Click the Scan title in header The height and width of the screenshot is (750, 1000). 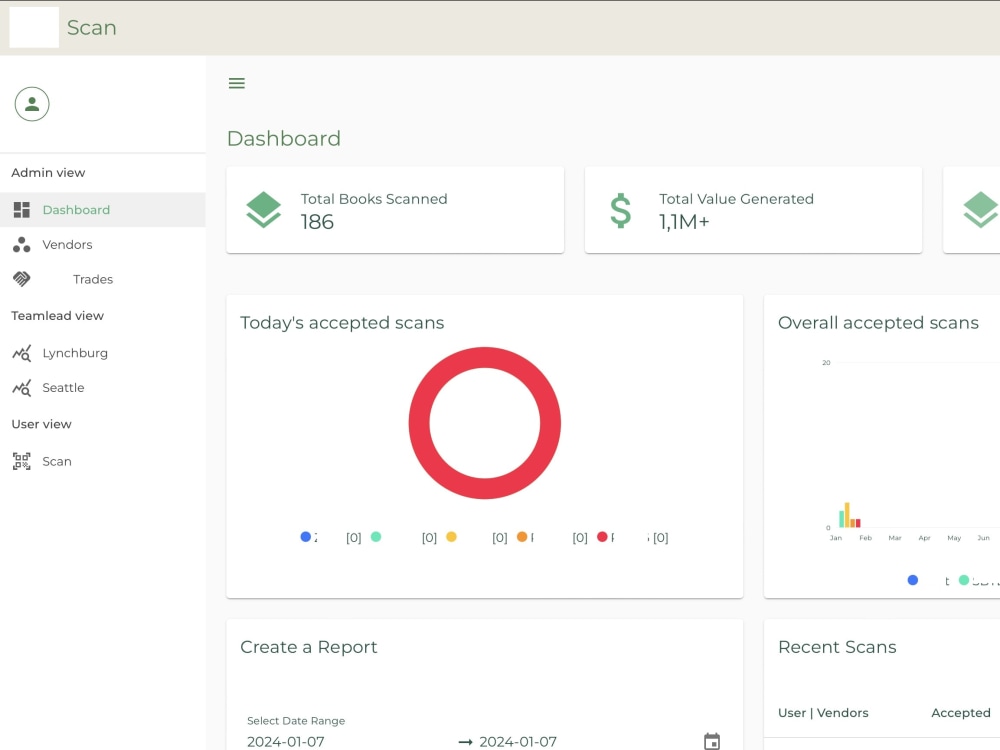tap(92, 27)
